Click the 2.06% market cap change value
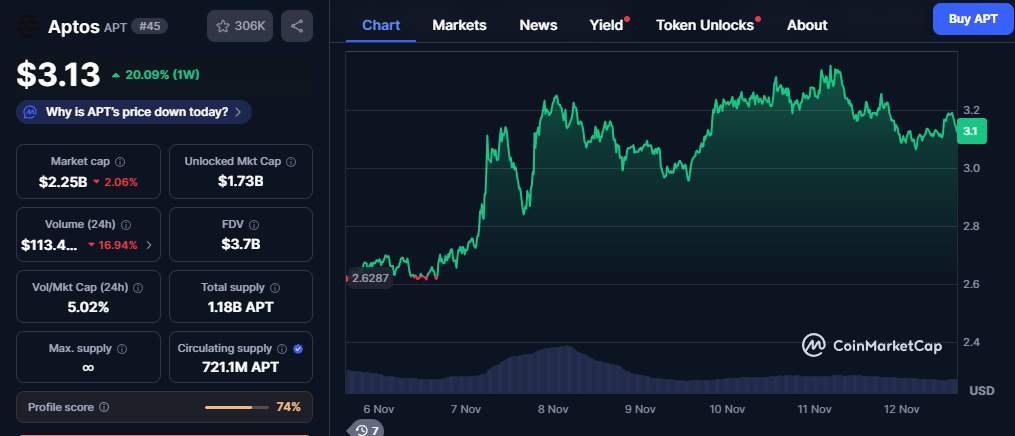 click(115, 182)
